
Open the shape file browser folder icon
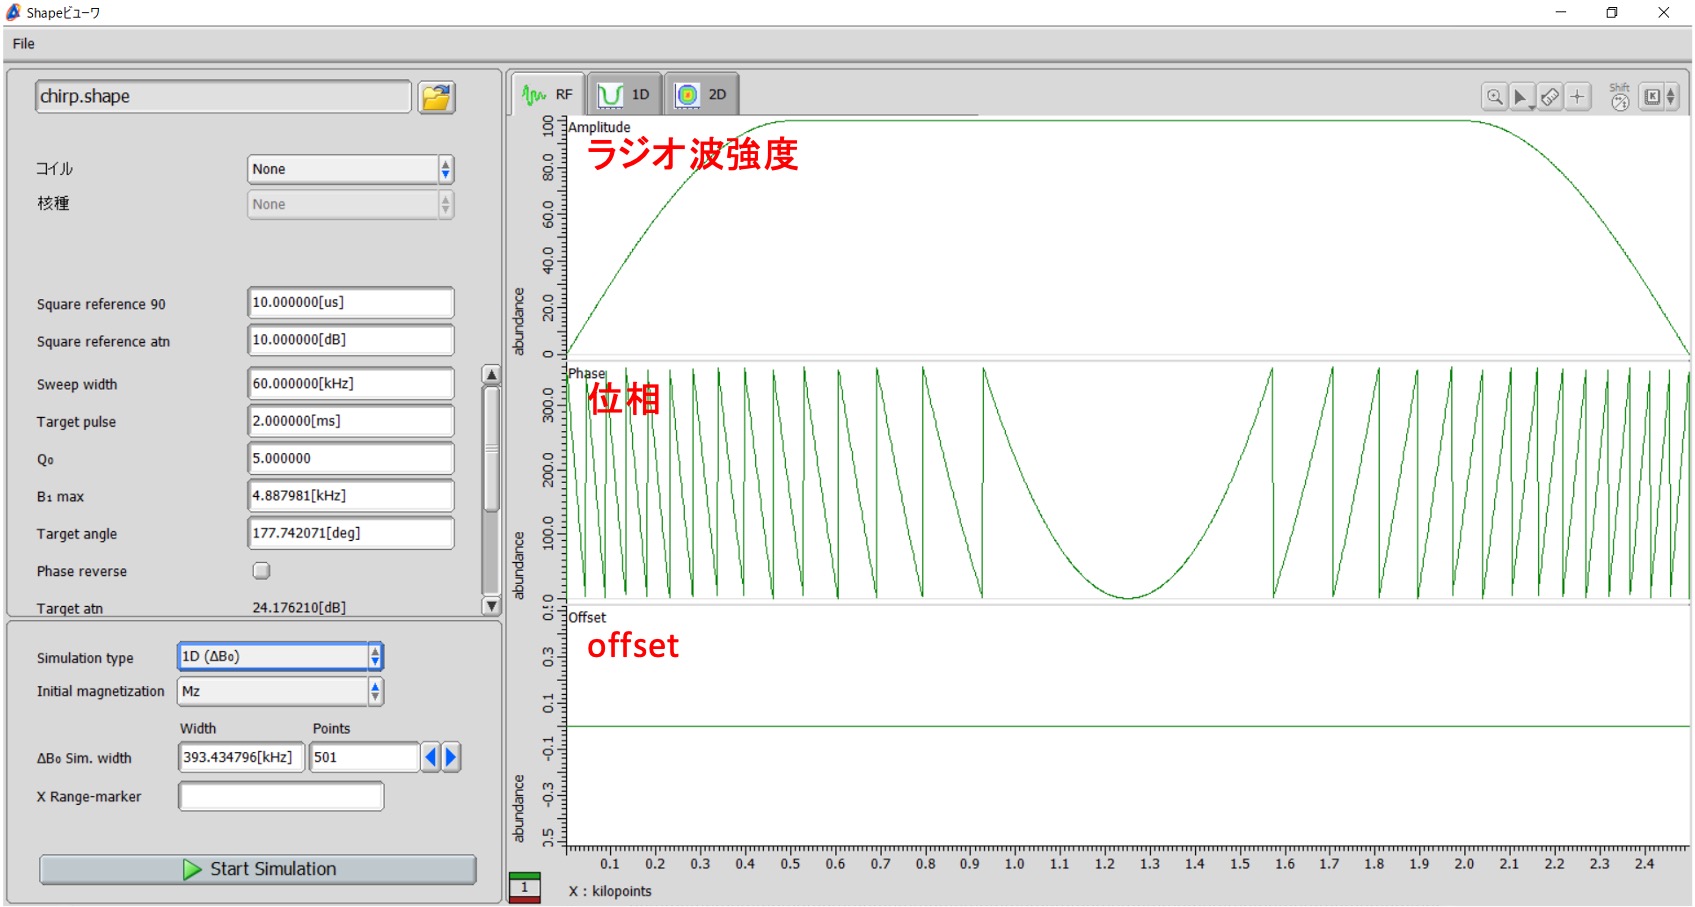[x=436, y=97]
